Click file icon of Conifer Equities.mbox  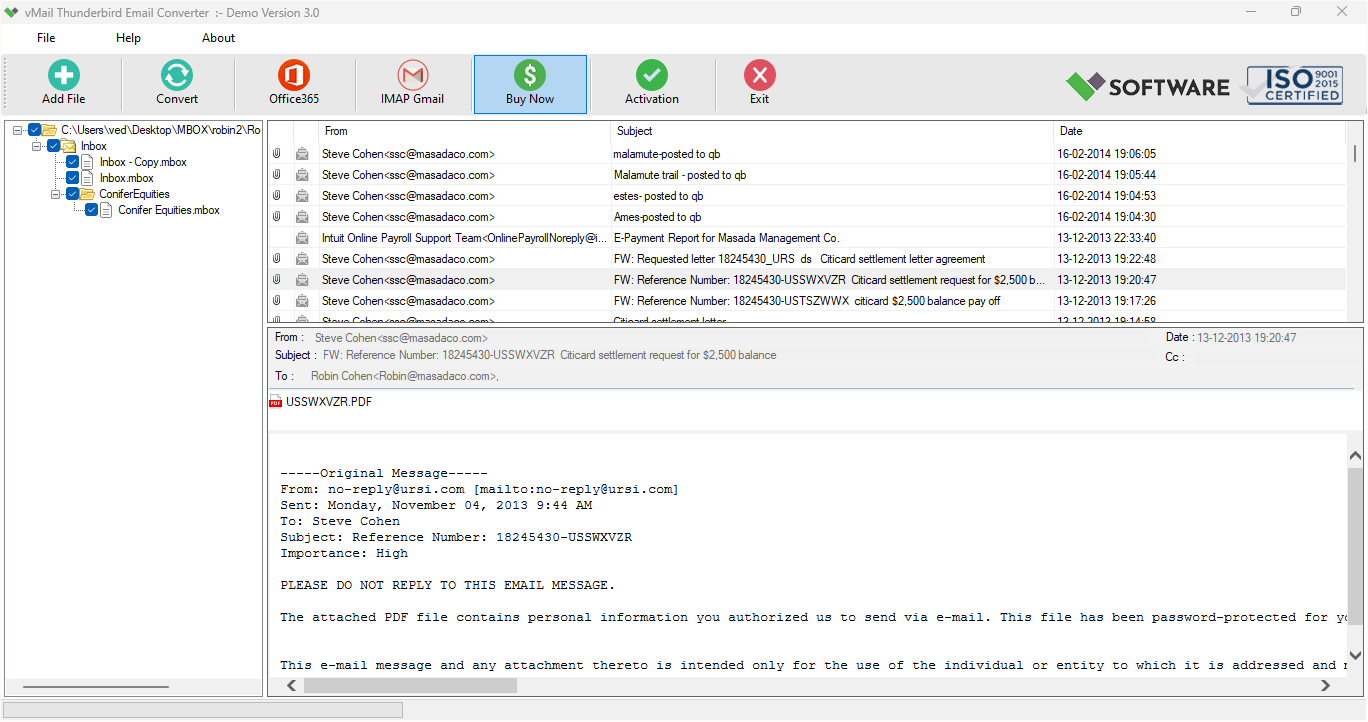coord(106,210)
